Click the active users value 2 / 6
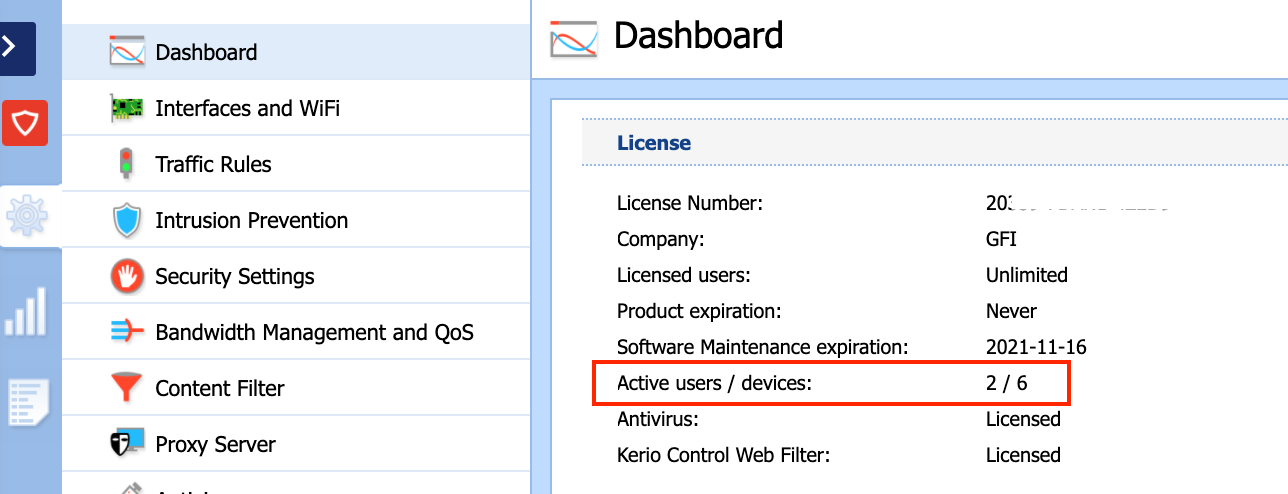The width and height of the screenshot is (1288, 494). click(x=1007, y=383)
